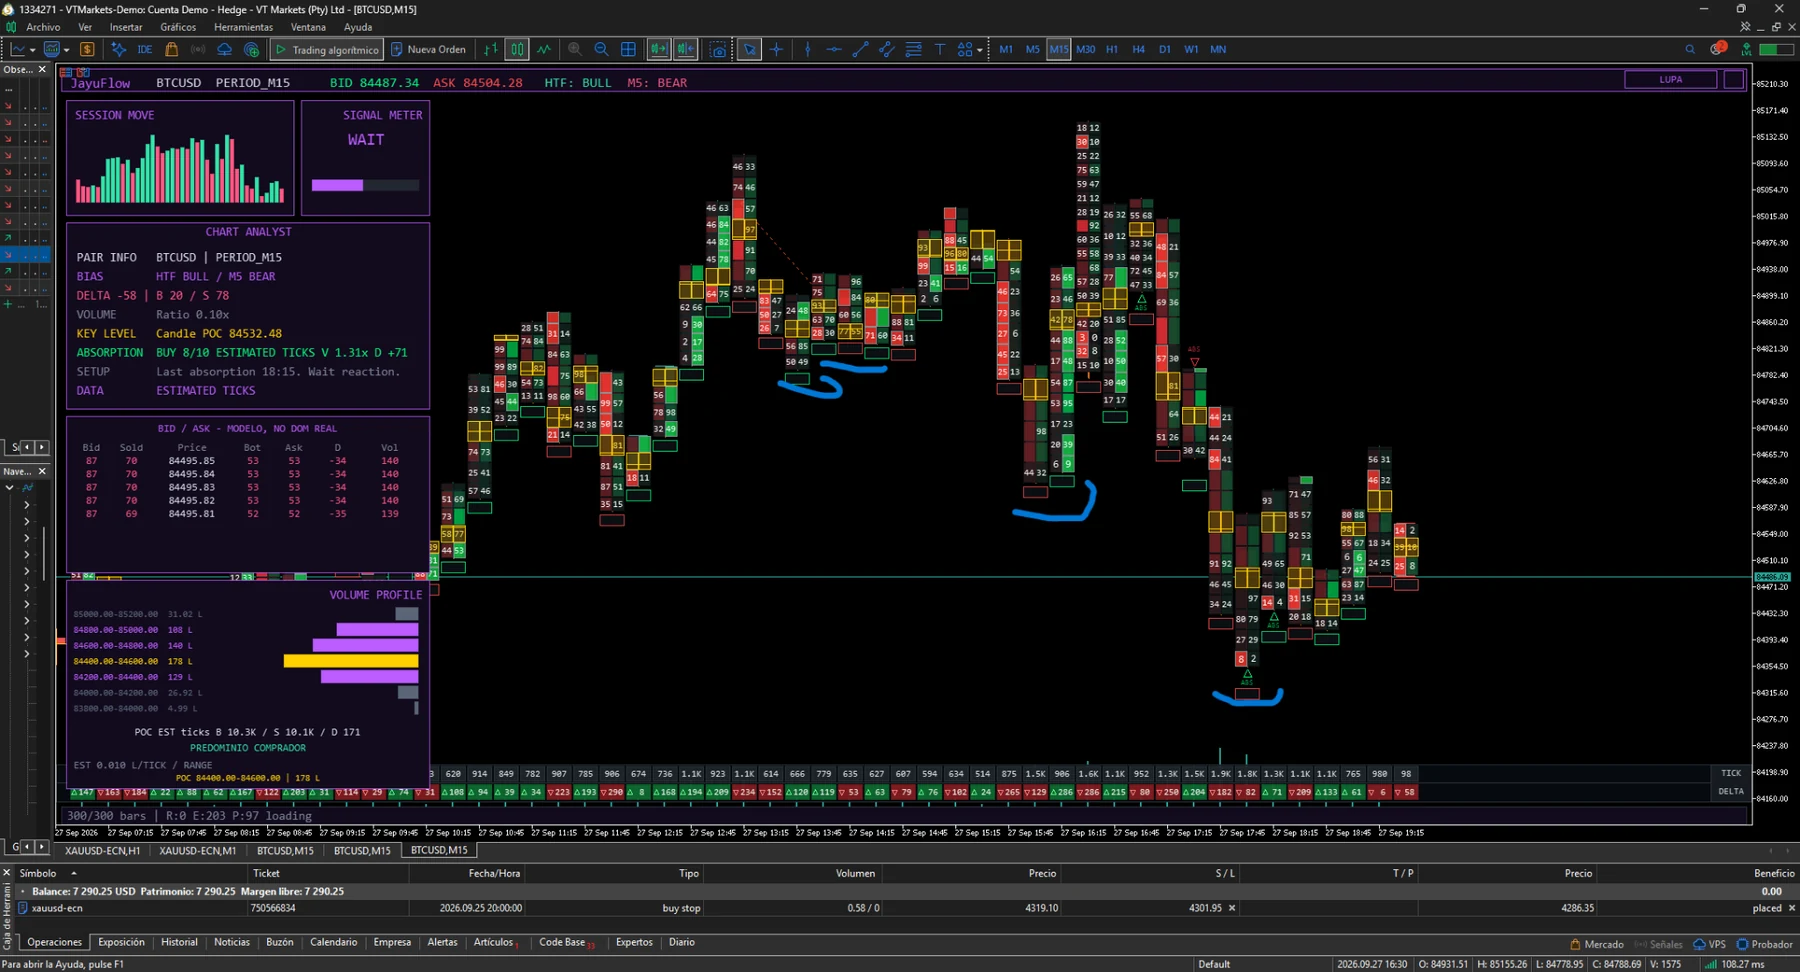Remove stop loss on xauusd-ecn order
Screen dimensions: 1800x972
coord(1232,908)
